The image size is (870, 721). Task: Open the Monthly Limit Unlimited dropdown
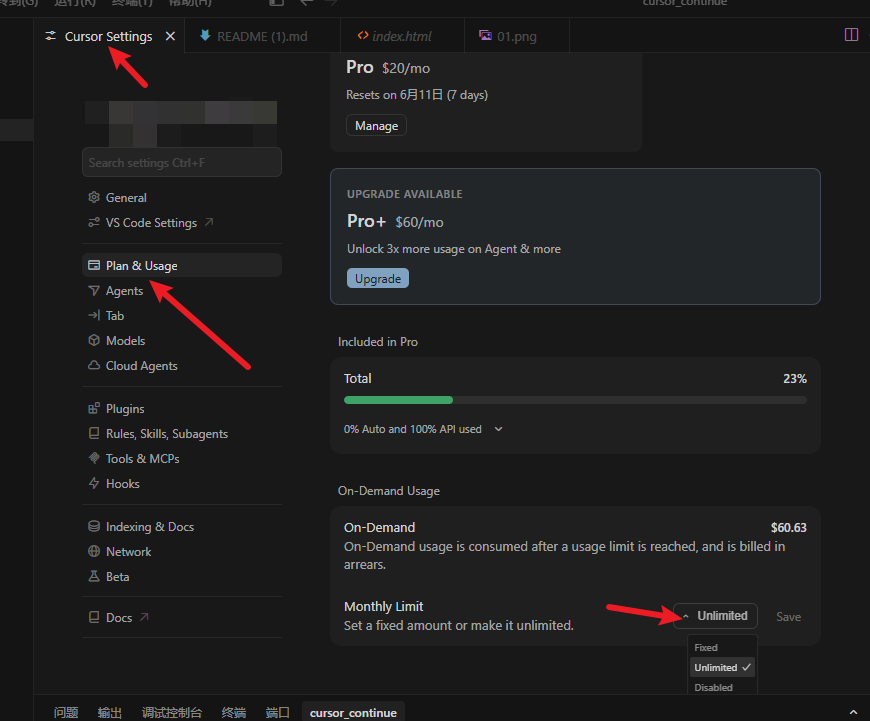click(715, 616)
